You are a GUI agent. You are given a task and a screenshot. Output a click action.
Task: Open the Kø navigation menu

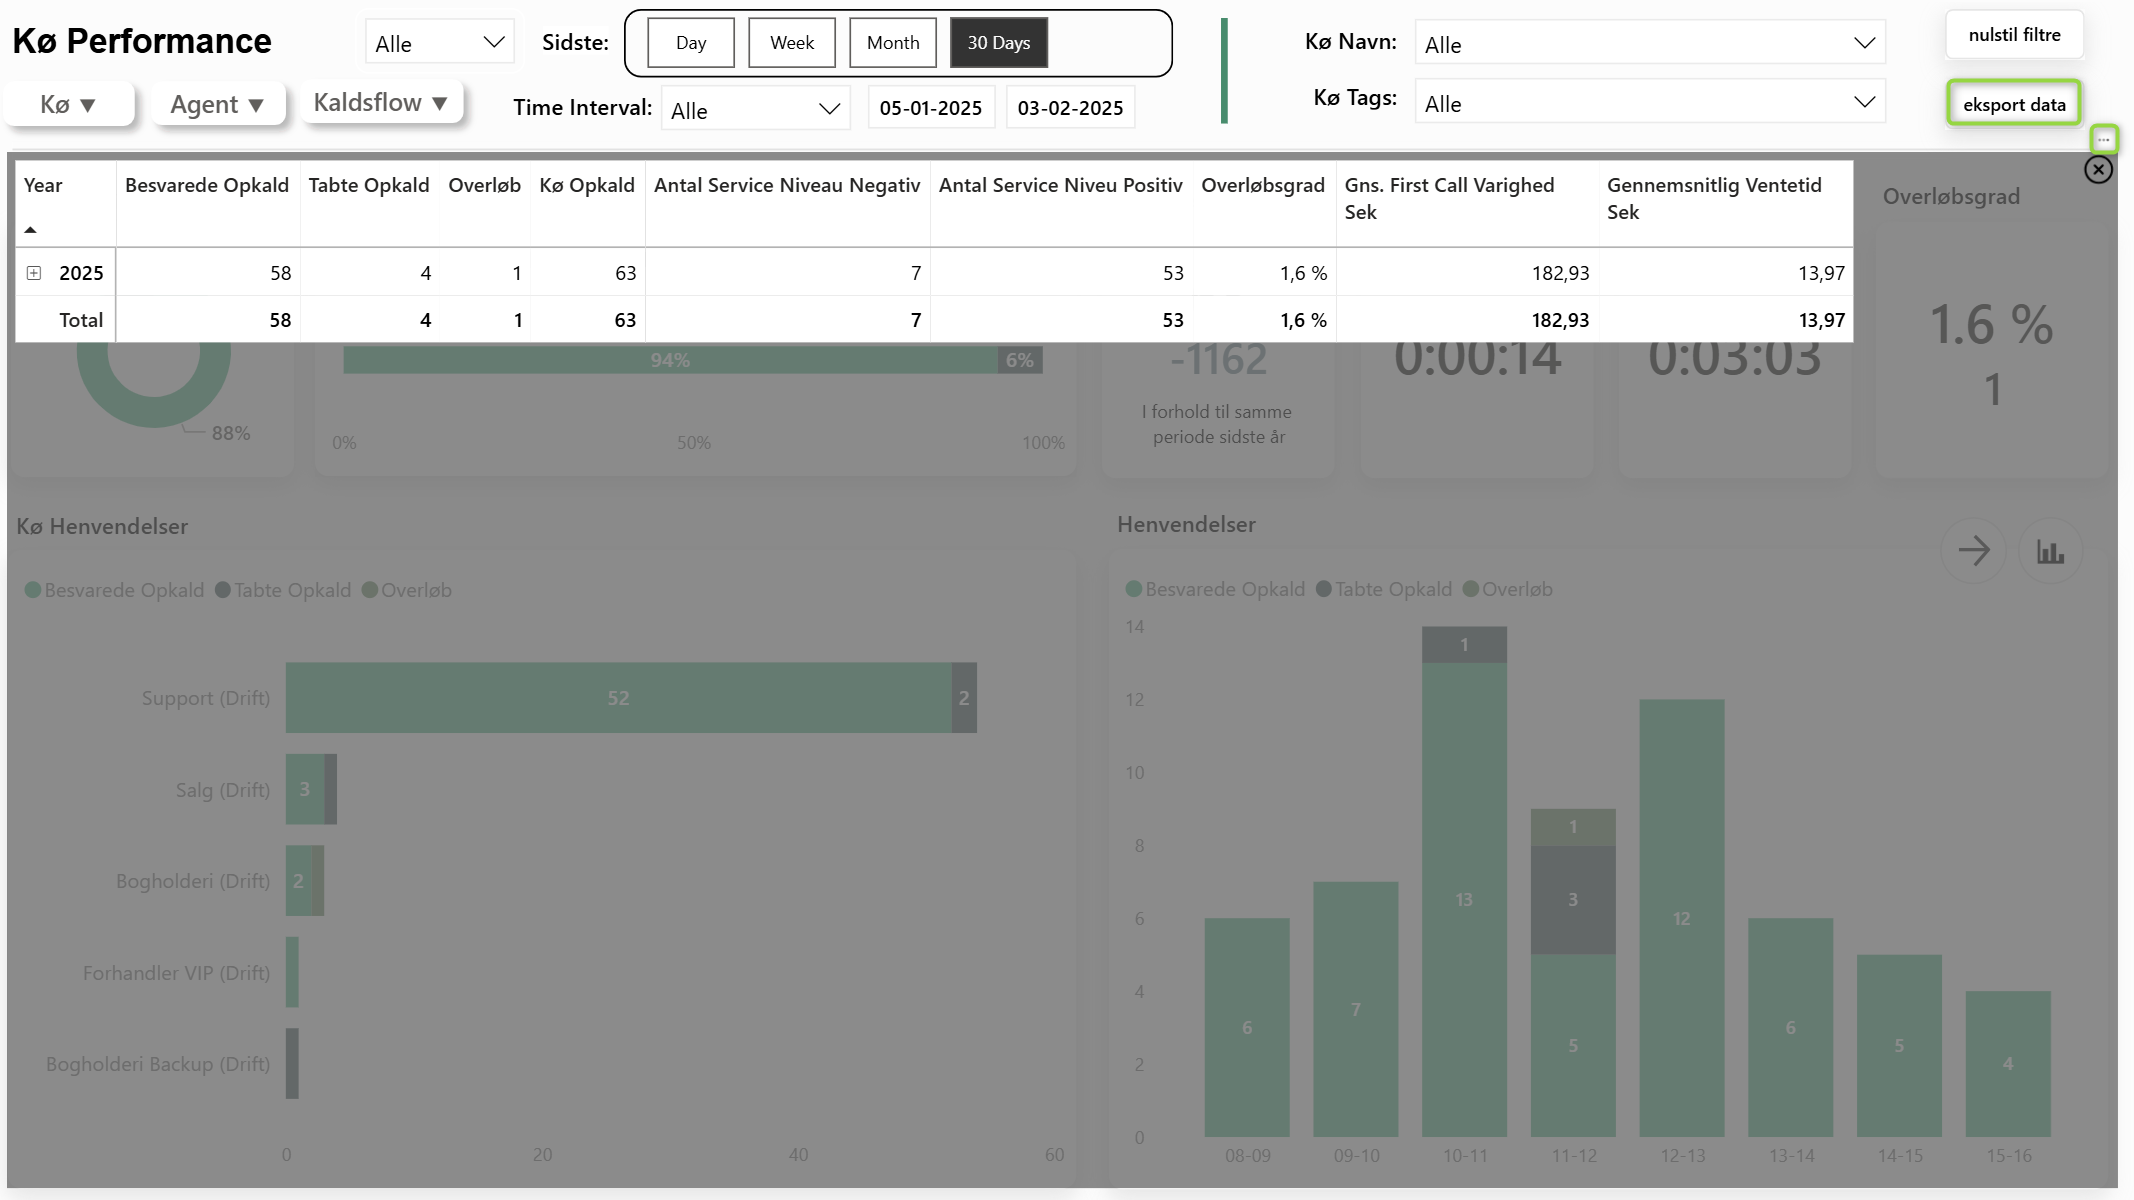point(68,105)
